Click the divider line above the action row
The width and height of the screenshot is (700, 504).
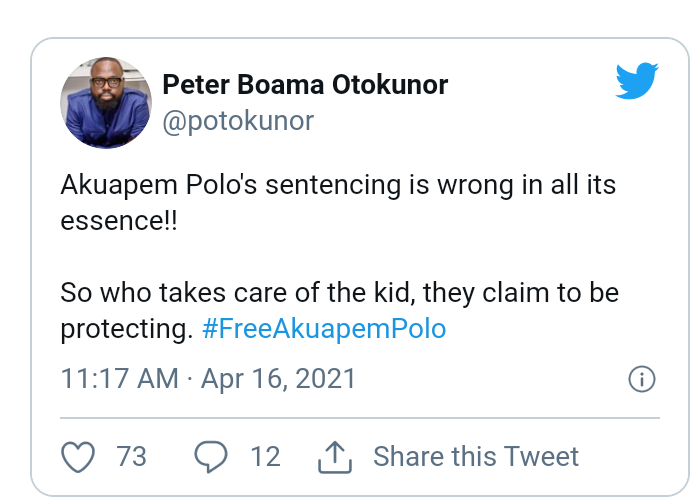click(x=360, y=418)
